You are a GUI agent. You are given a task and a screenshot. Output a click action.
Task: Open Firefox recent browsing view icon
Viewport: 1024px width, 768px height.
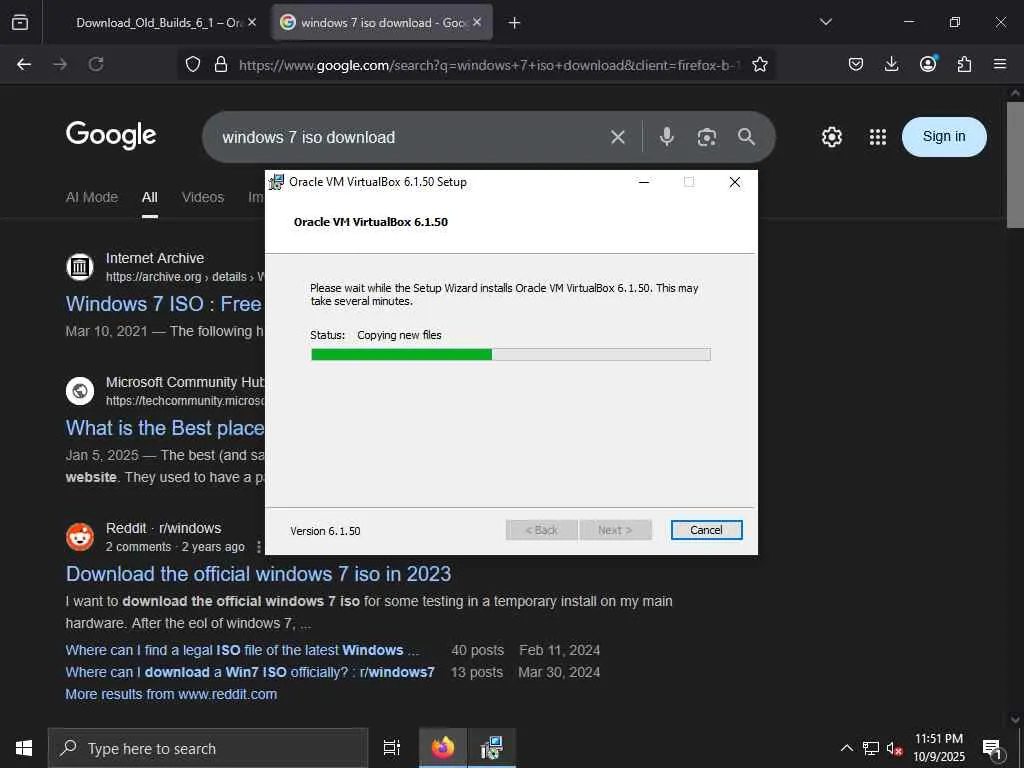click(x=20, y=22)
